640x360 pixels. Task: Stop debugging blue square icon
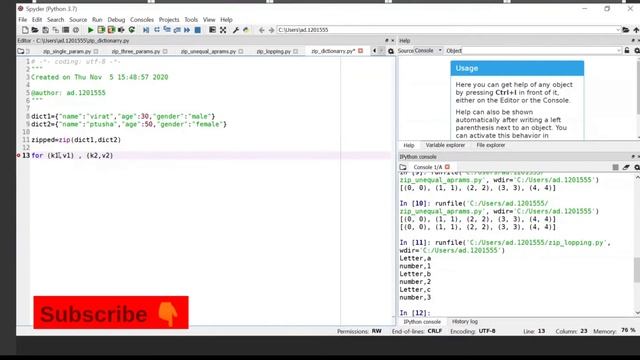[198, 30]
